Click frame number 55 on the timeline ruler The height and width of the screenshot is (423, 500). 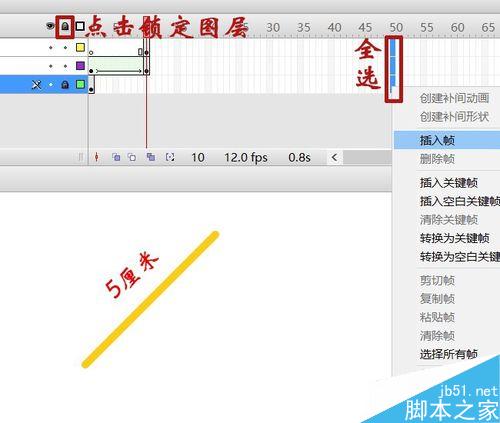click(427, 27)
